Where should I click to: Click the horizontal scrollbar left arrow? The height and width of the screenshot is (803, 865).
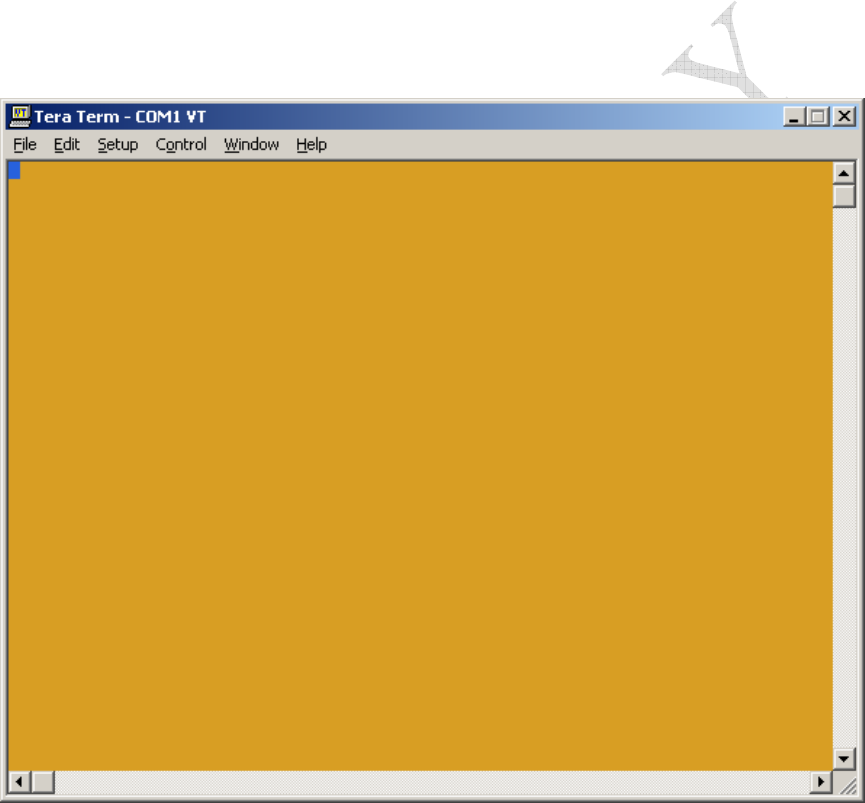click(x=19, y=781)
